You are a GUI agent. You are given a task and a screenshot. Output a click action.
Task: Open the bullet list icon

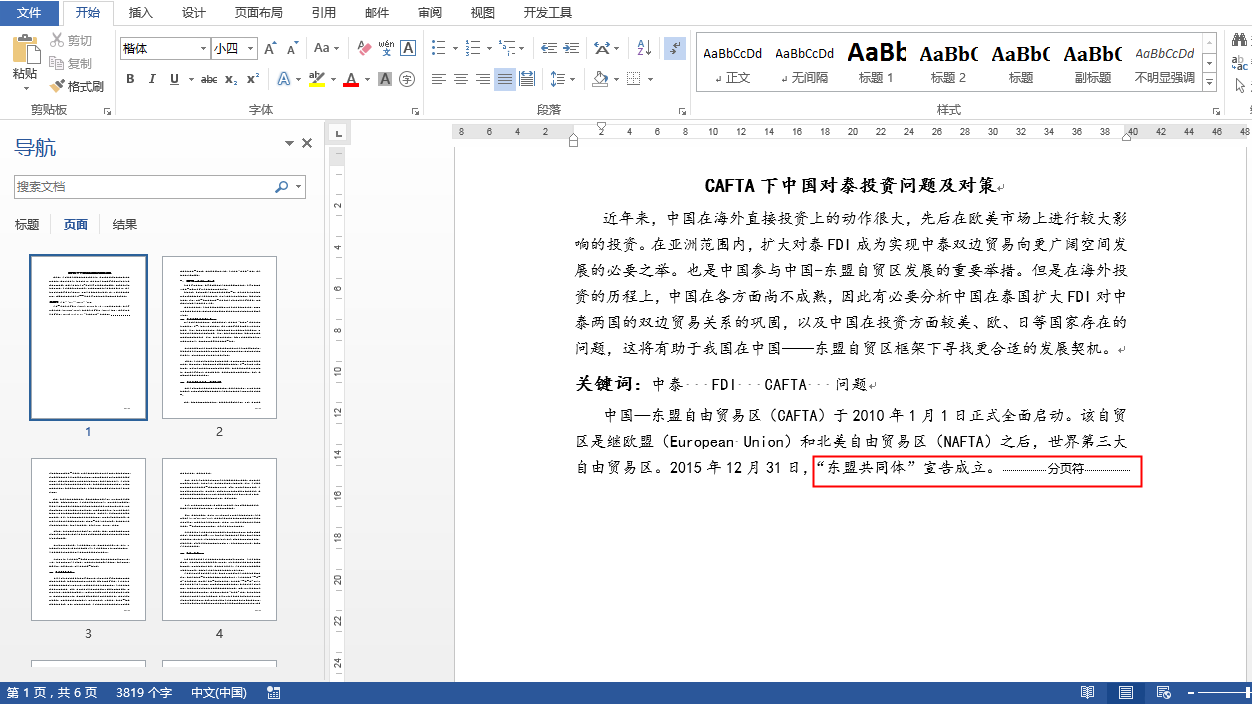coord(436,47)
